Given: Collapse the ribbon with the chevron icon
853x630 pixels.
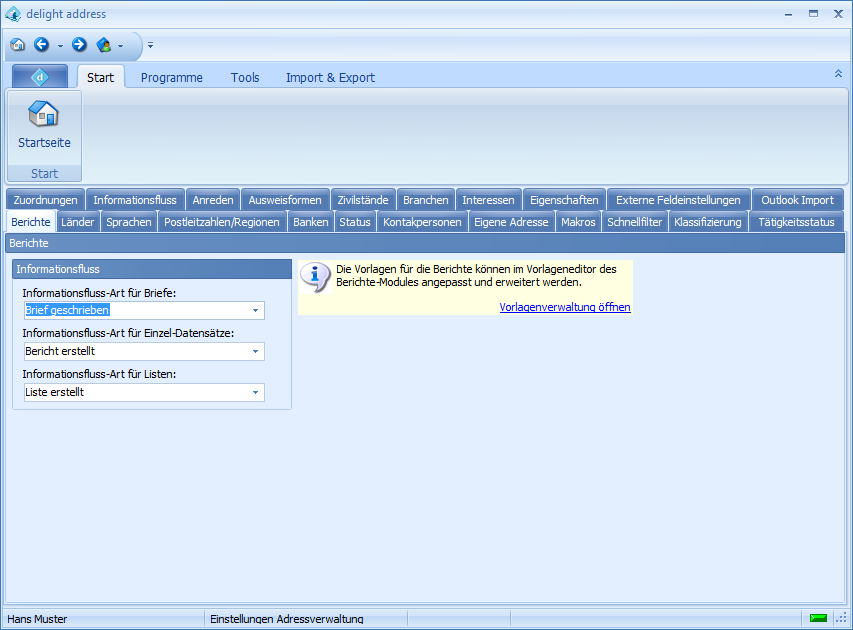Looking at the screenshot, I should pyautogui.click(x=838, y=74).
